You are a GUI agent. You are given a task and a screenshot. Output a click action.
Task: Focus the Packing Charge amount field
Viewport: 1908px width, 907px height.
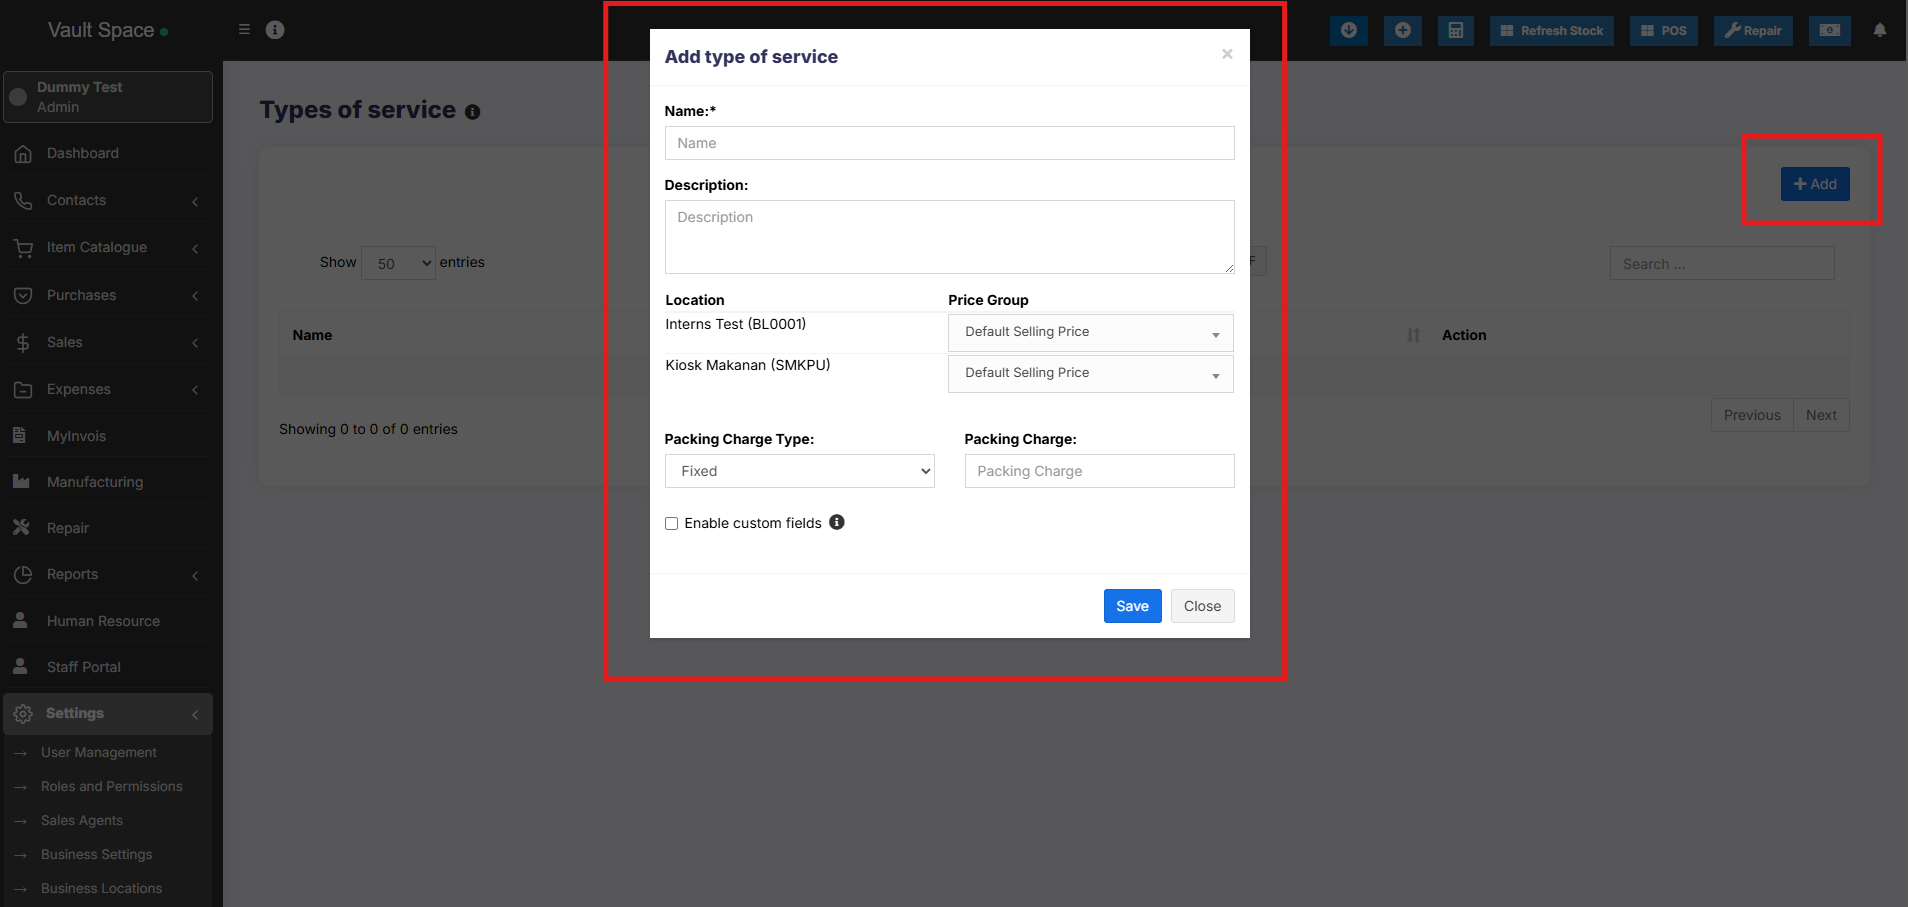pos(1099,471)
